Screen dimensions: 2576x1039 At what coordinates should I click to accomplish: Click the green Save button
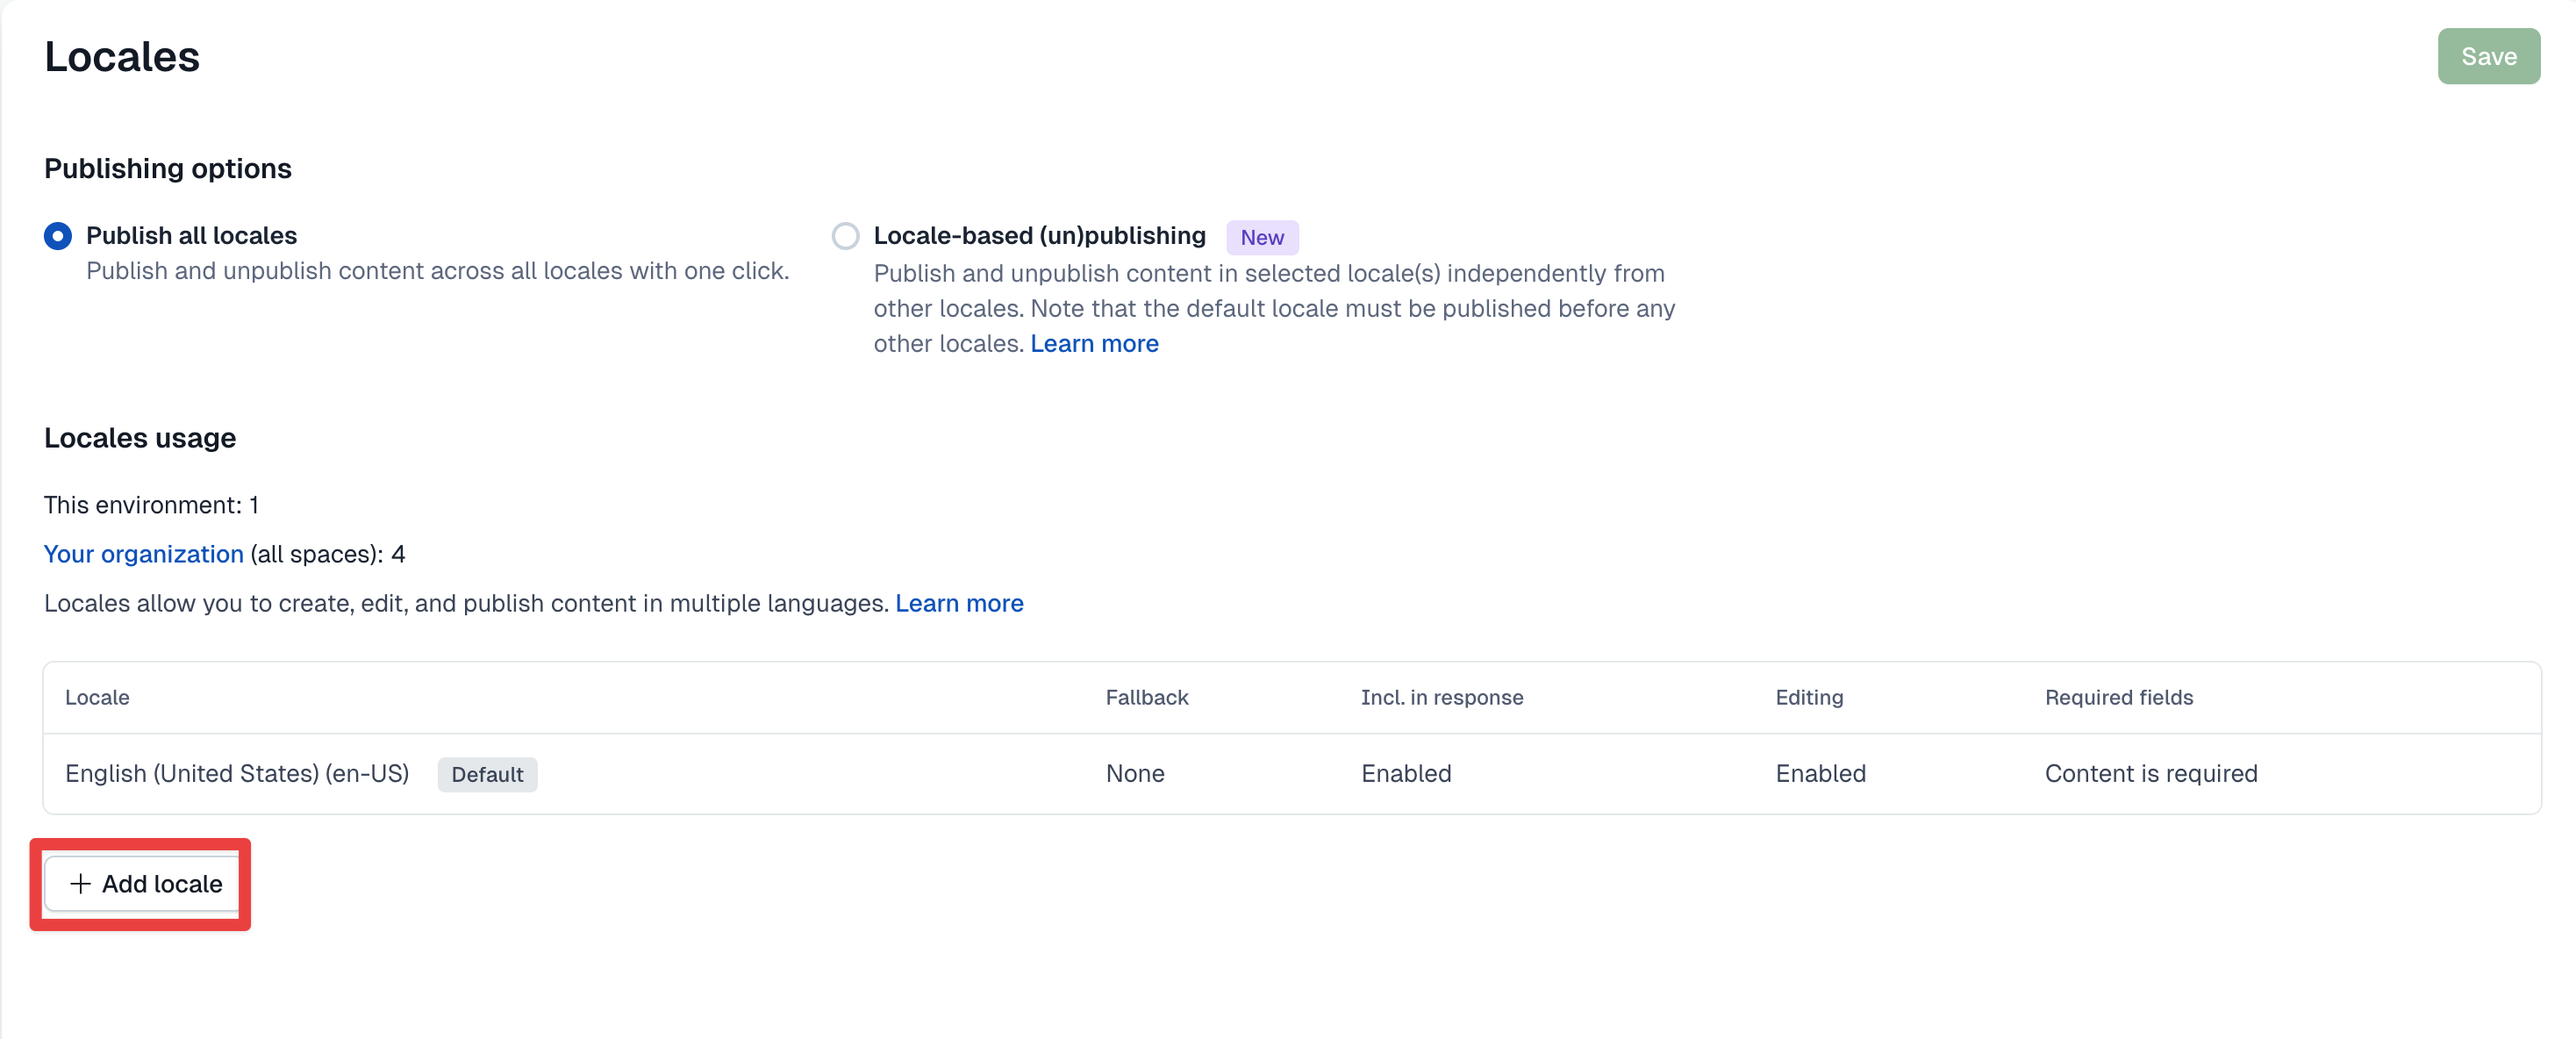click(x=2488, y=57)
